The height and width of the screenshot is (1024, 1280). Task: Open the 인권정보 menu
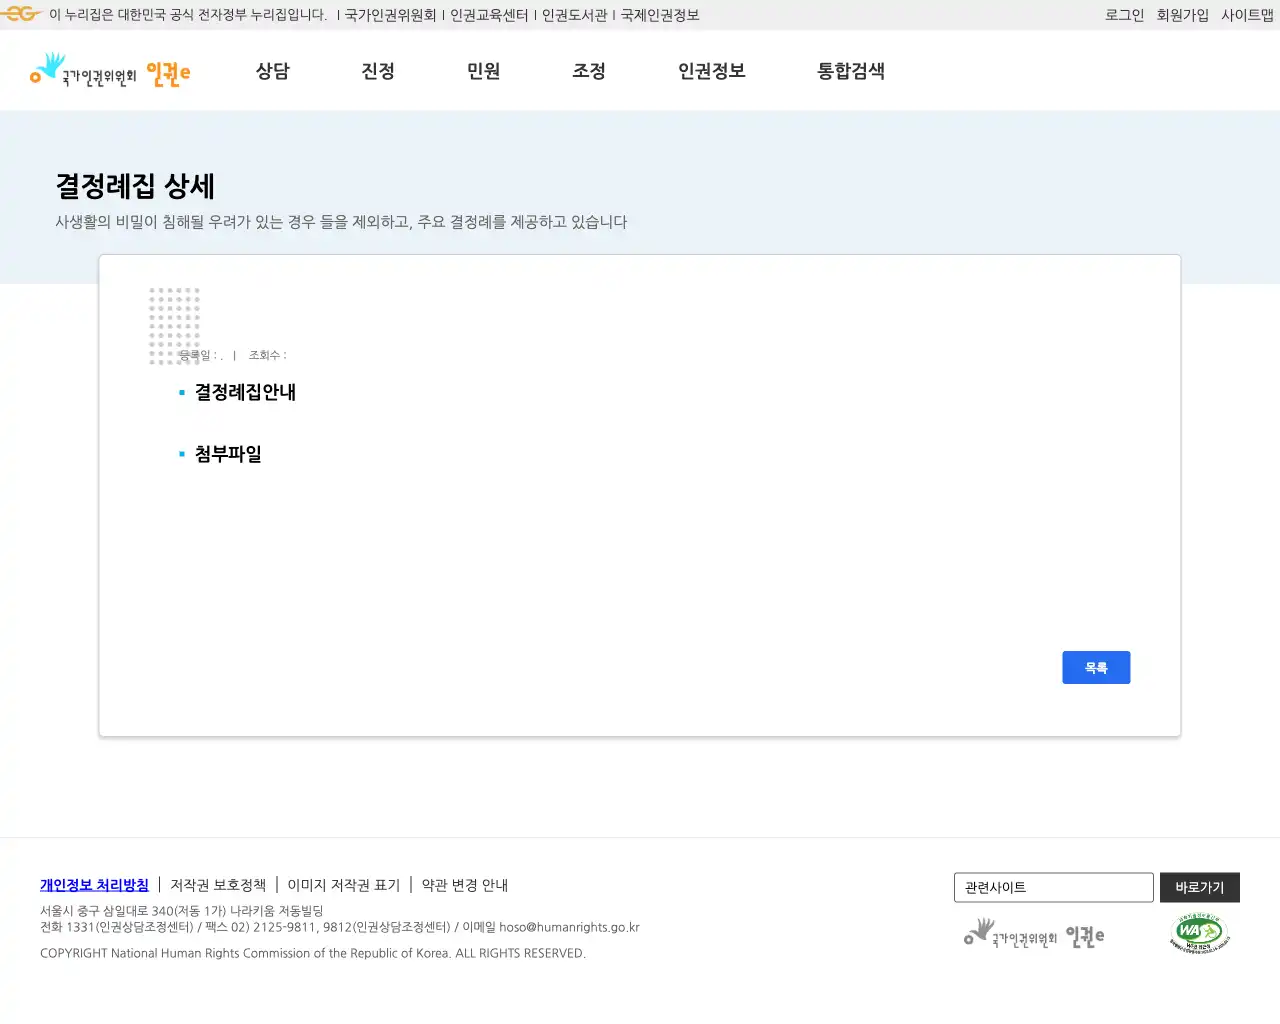coord(711,71)
